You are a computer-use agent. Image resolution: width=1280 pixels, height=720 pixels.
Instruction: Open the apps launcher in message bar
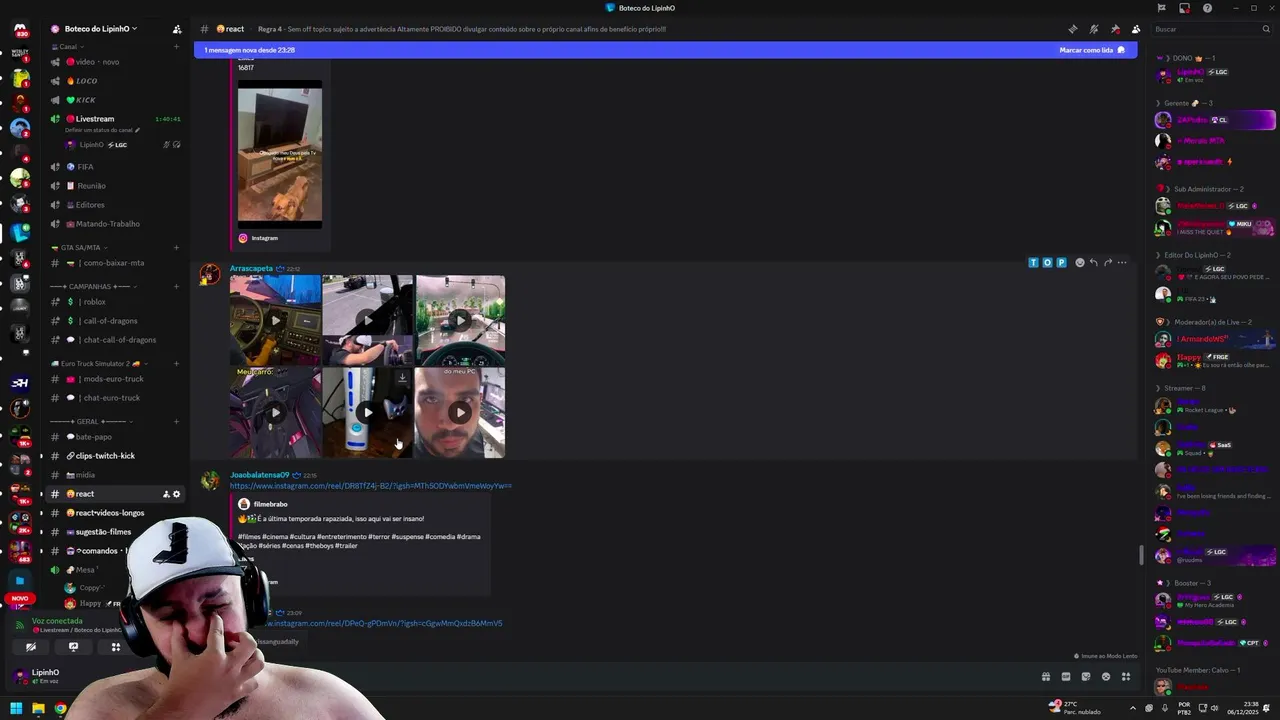[x=1126, y=677]
